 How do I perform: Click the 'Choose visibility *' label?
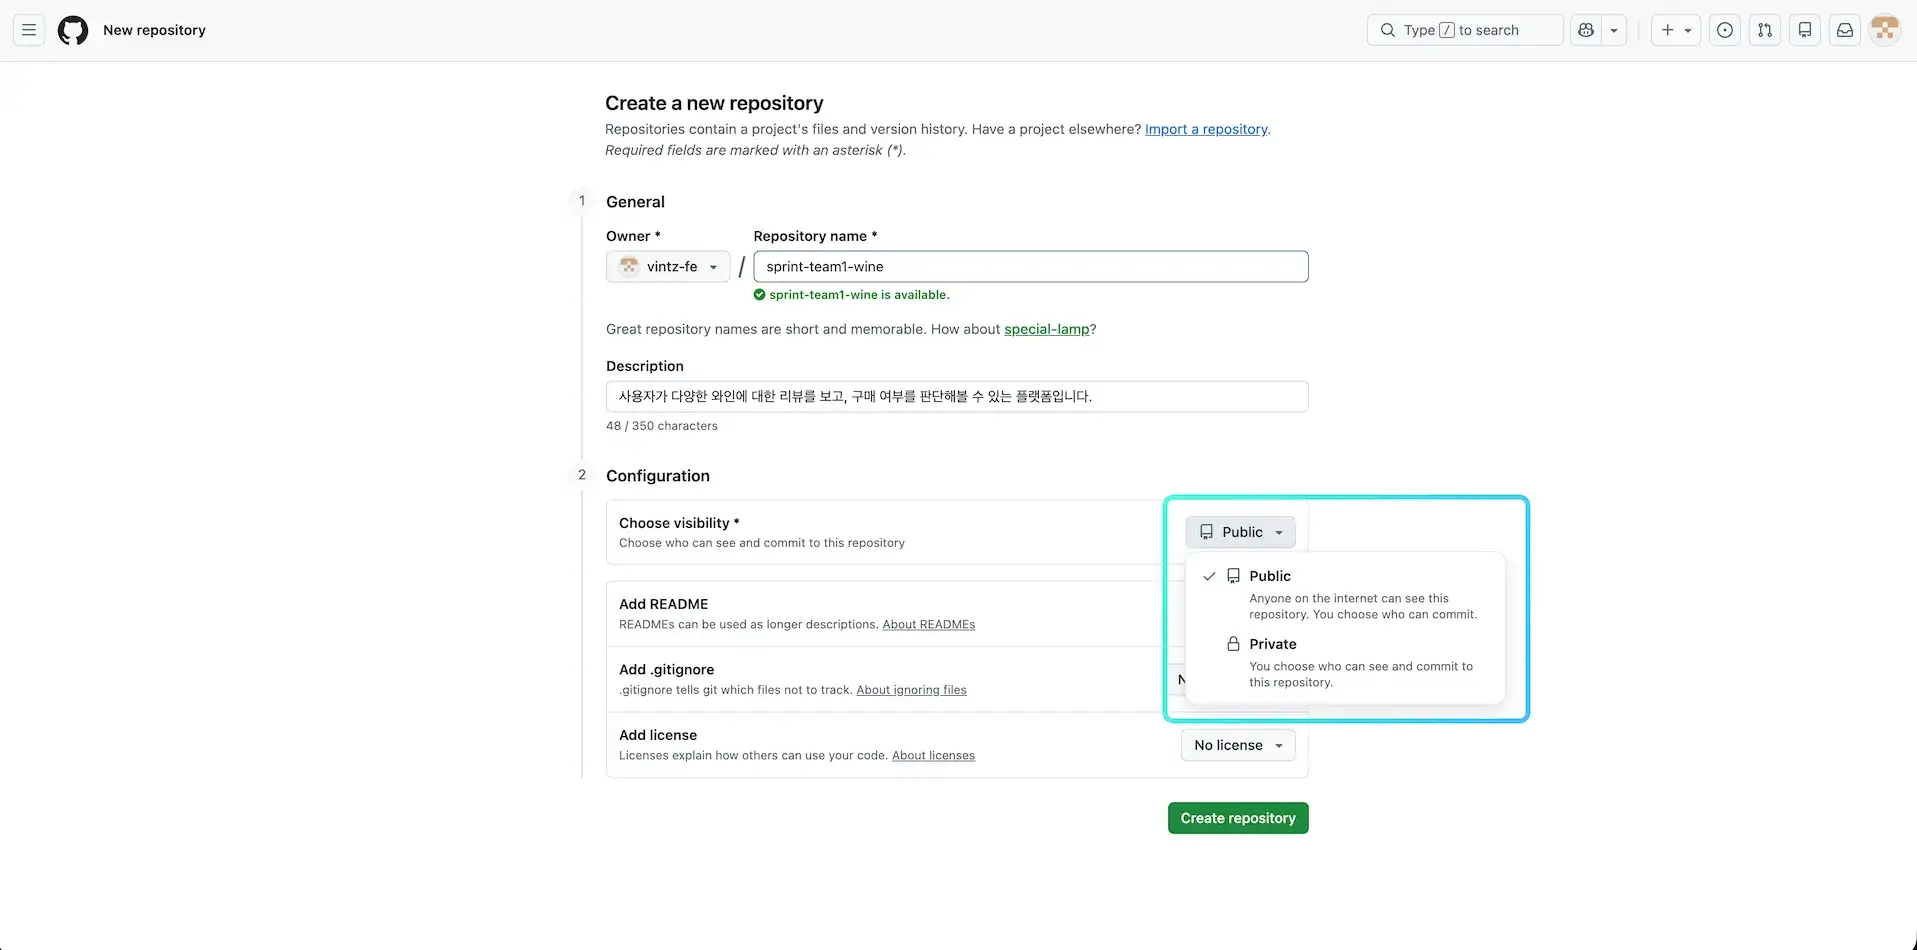(679, 523)
